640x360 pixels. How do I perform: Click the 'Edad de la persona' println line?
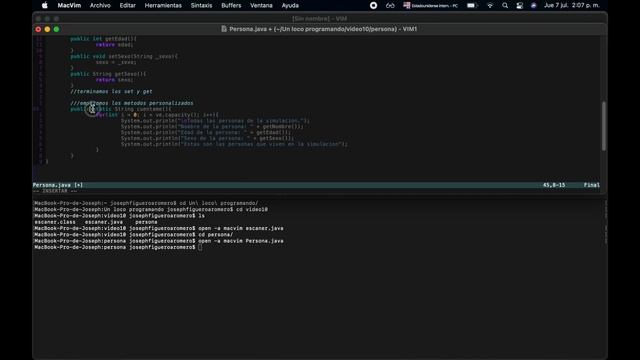point(206,132)
